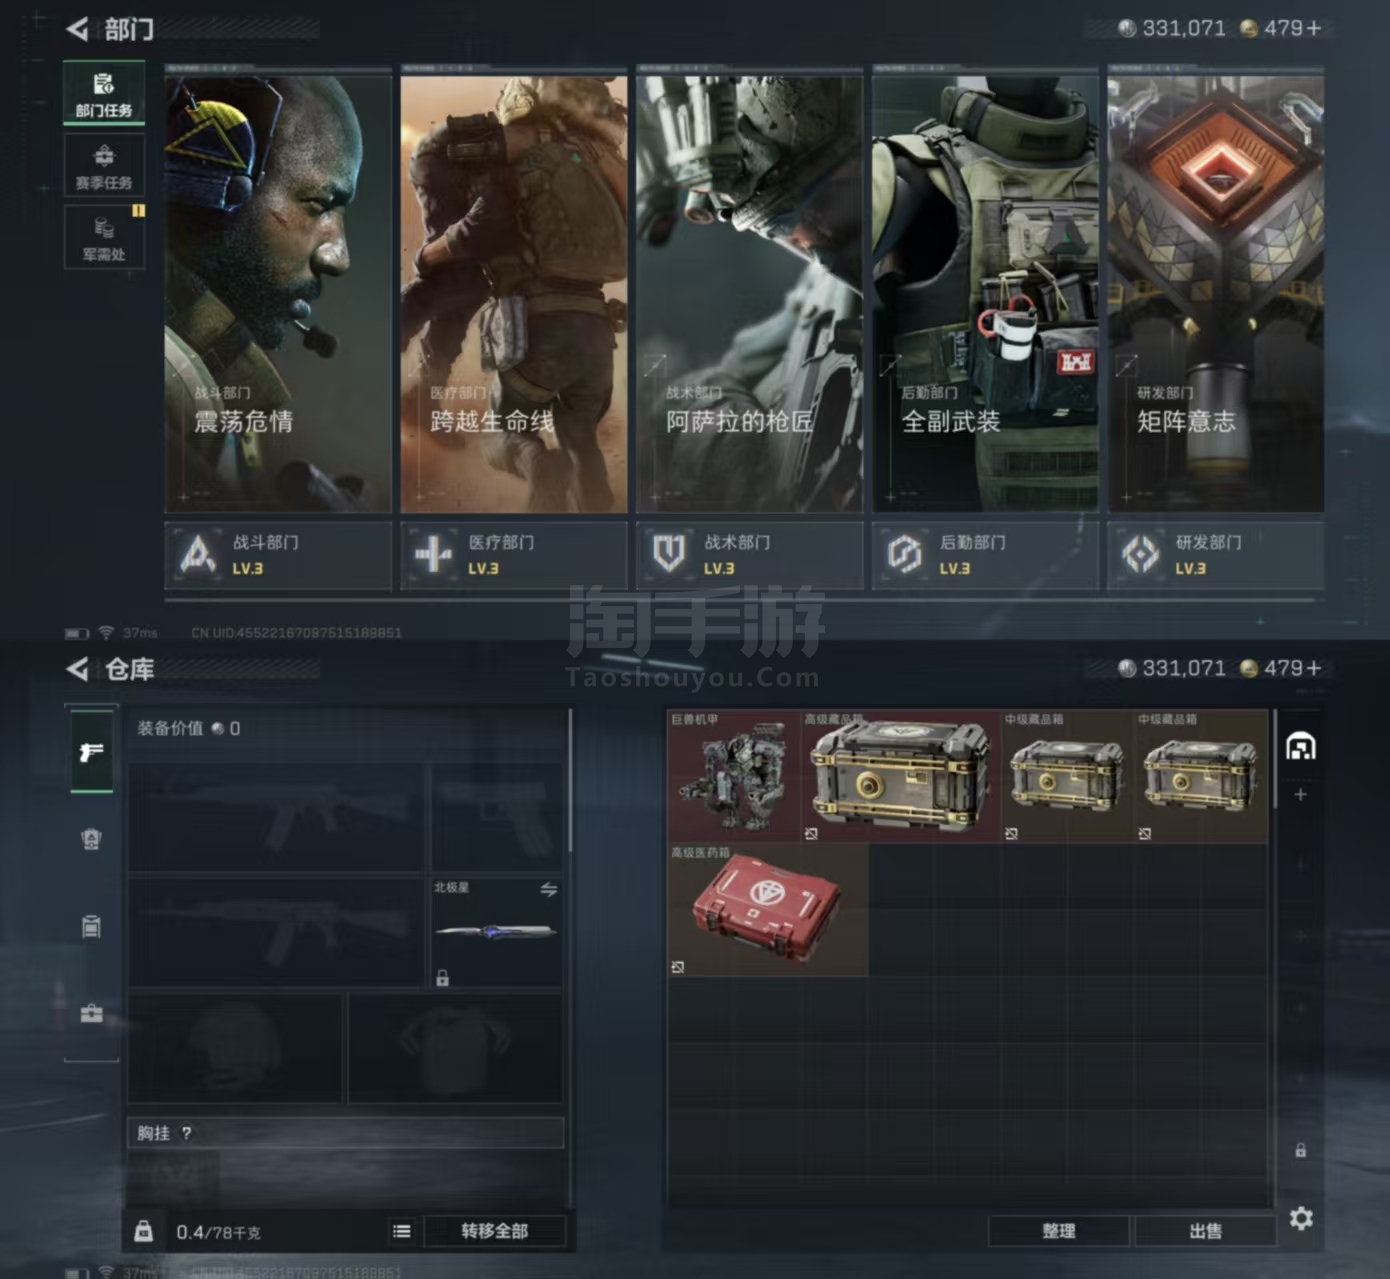Click the weight lock icon by 0.4/78千克
Screen dimensions: 1390x1279
(x=144, y=1231)
